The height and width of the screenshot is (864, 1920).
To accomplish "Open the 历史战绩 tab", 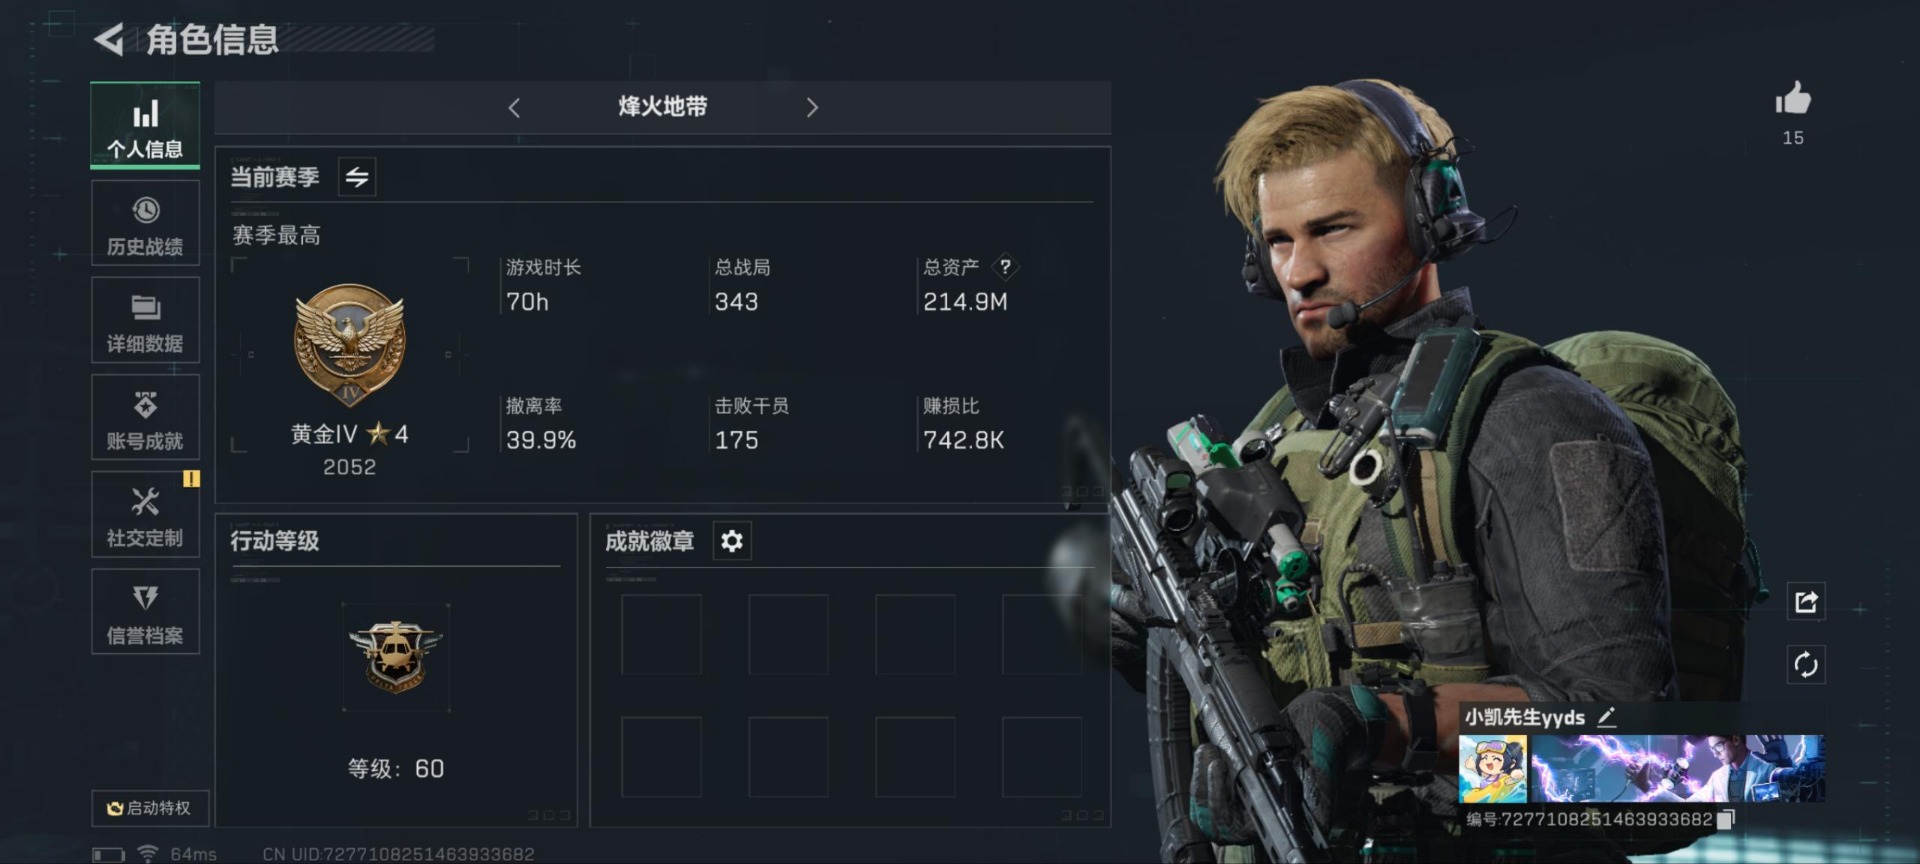I will tap(145, 224).
